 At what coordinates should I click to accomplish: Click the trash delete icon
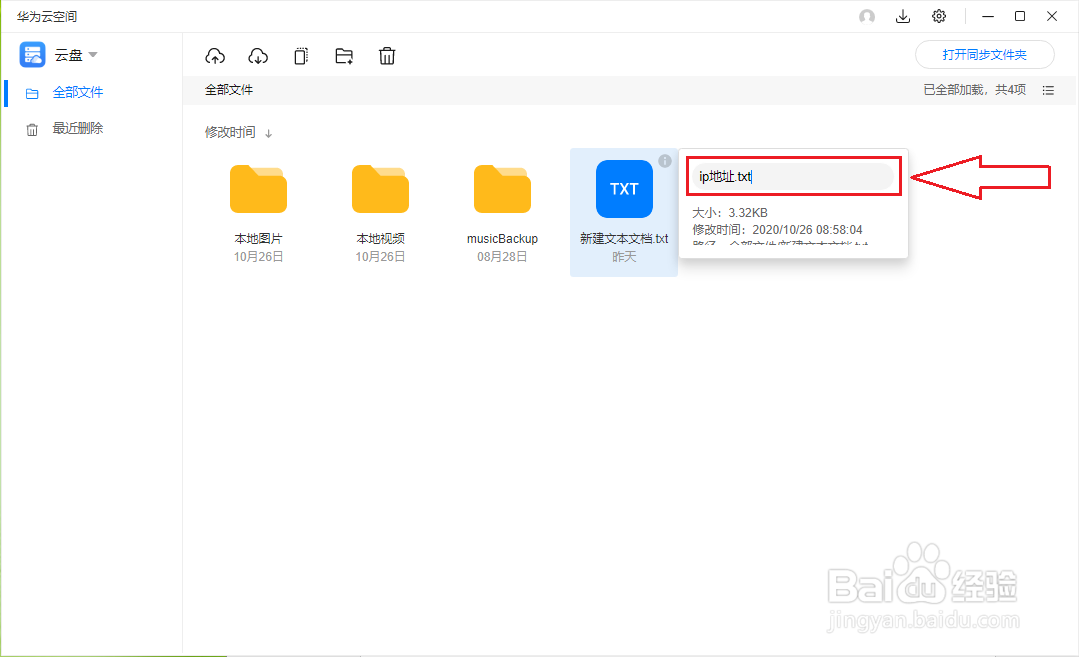pos(387,56)
